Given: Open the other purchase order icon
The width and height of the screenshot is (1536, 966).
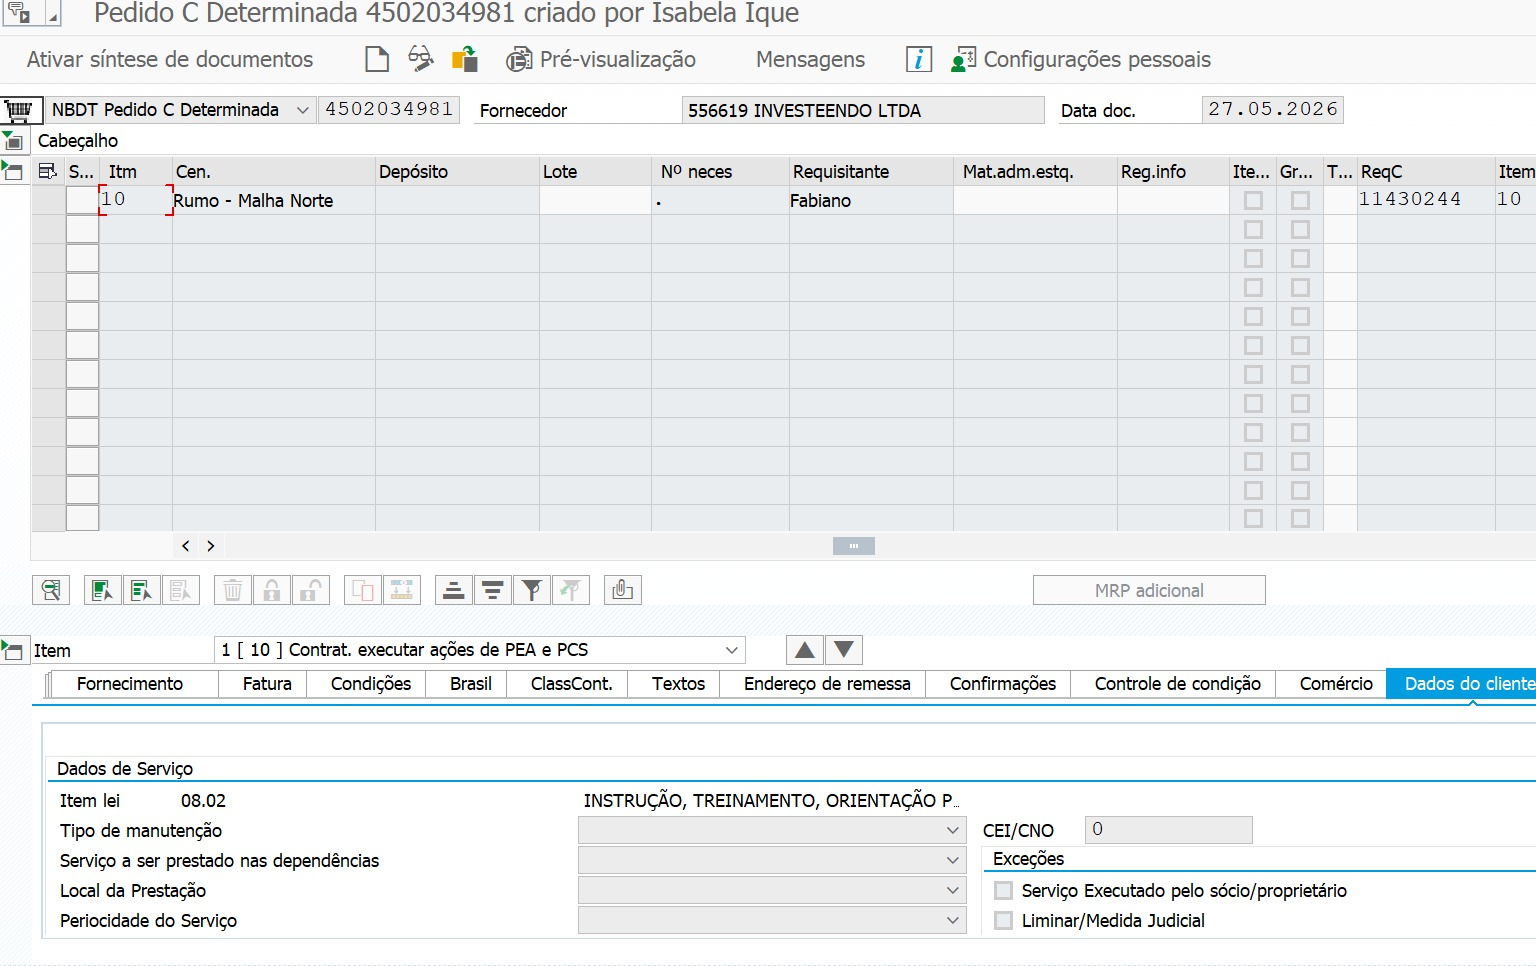Looking at the screenshot, I should (465, 59).
